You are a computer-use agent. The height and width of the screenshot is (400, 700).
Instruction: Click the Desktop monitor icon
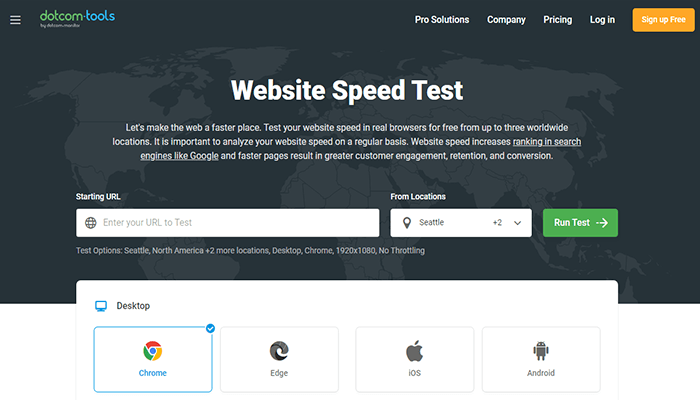point(101,305)
